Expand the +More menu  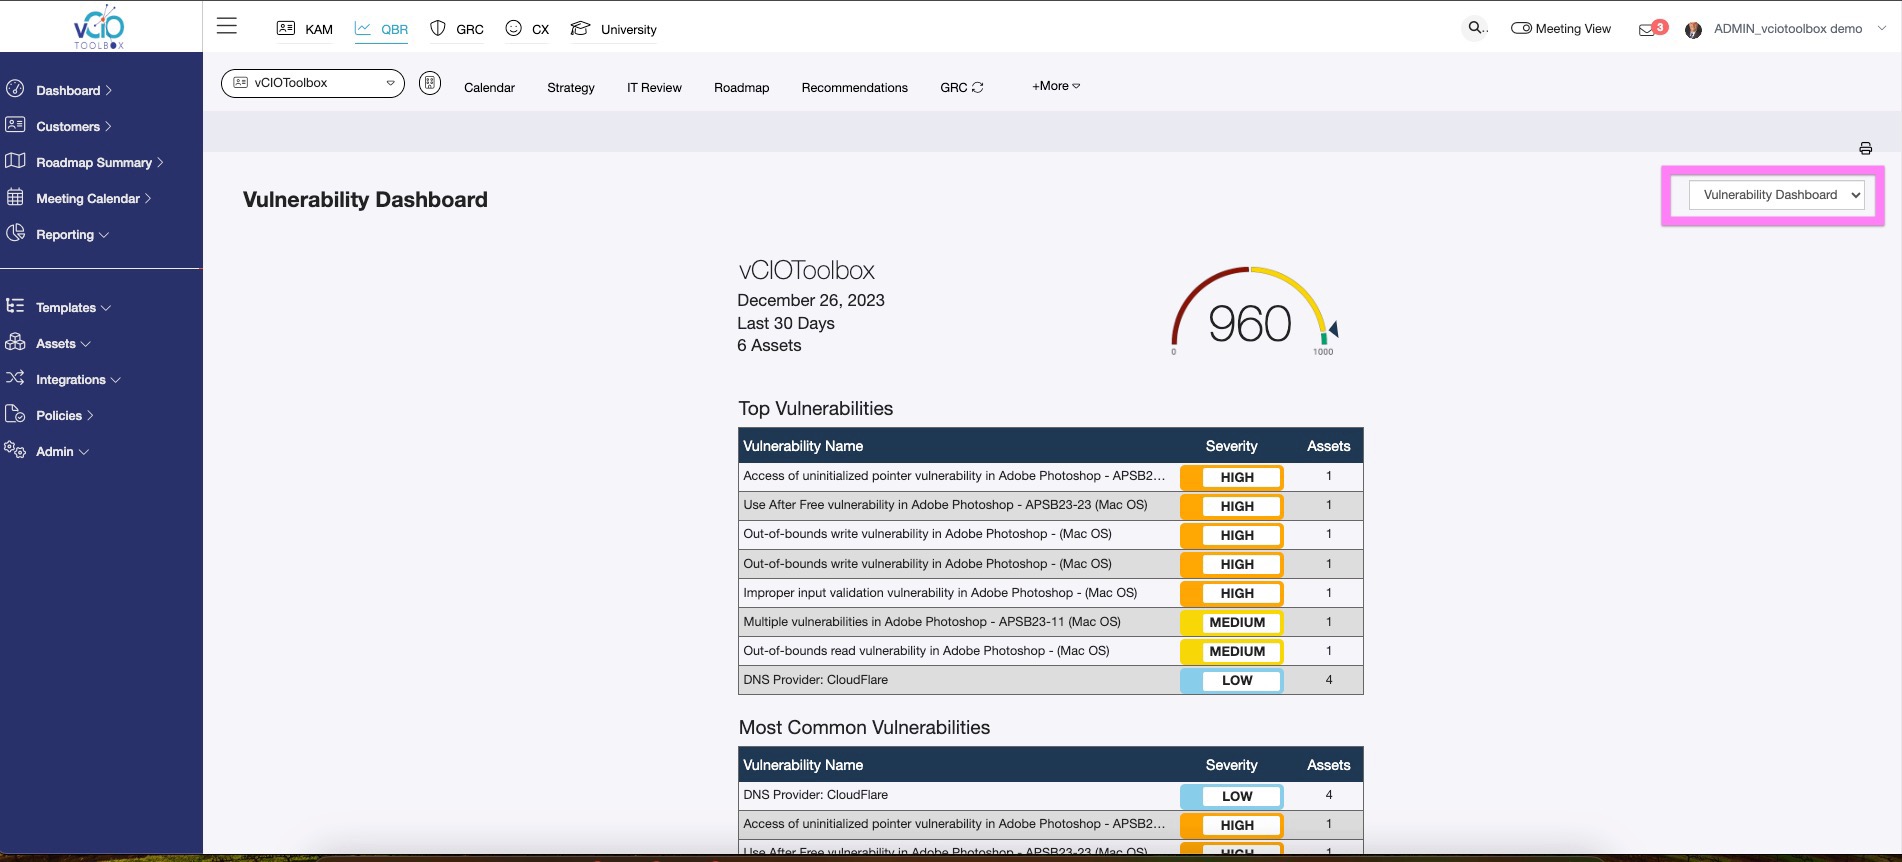coord(1056,86)
